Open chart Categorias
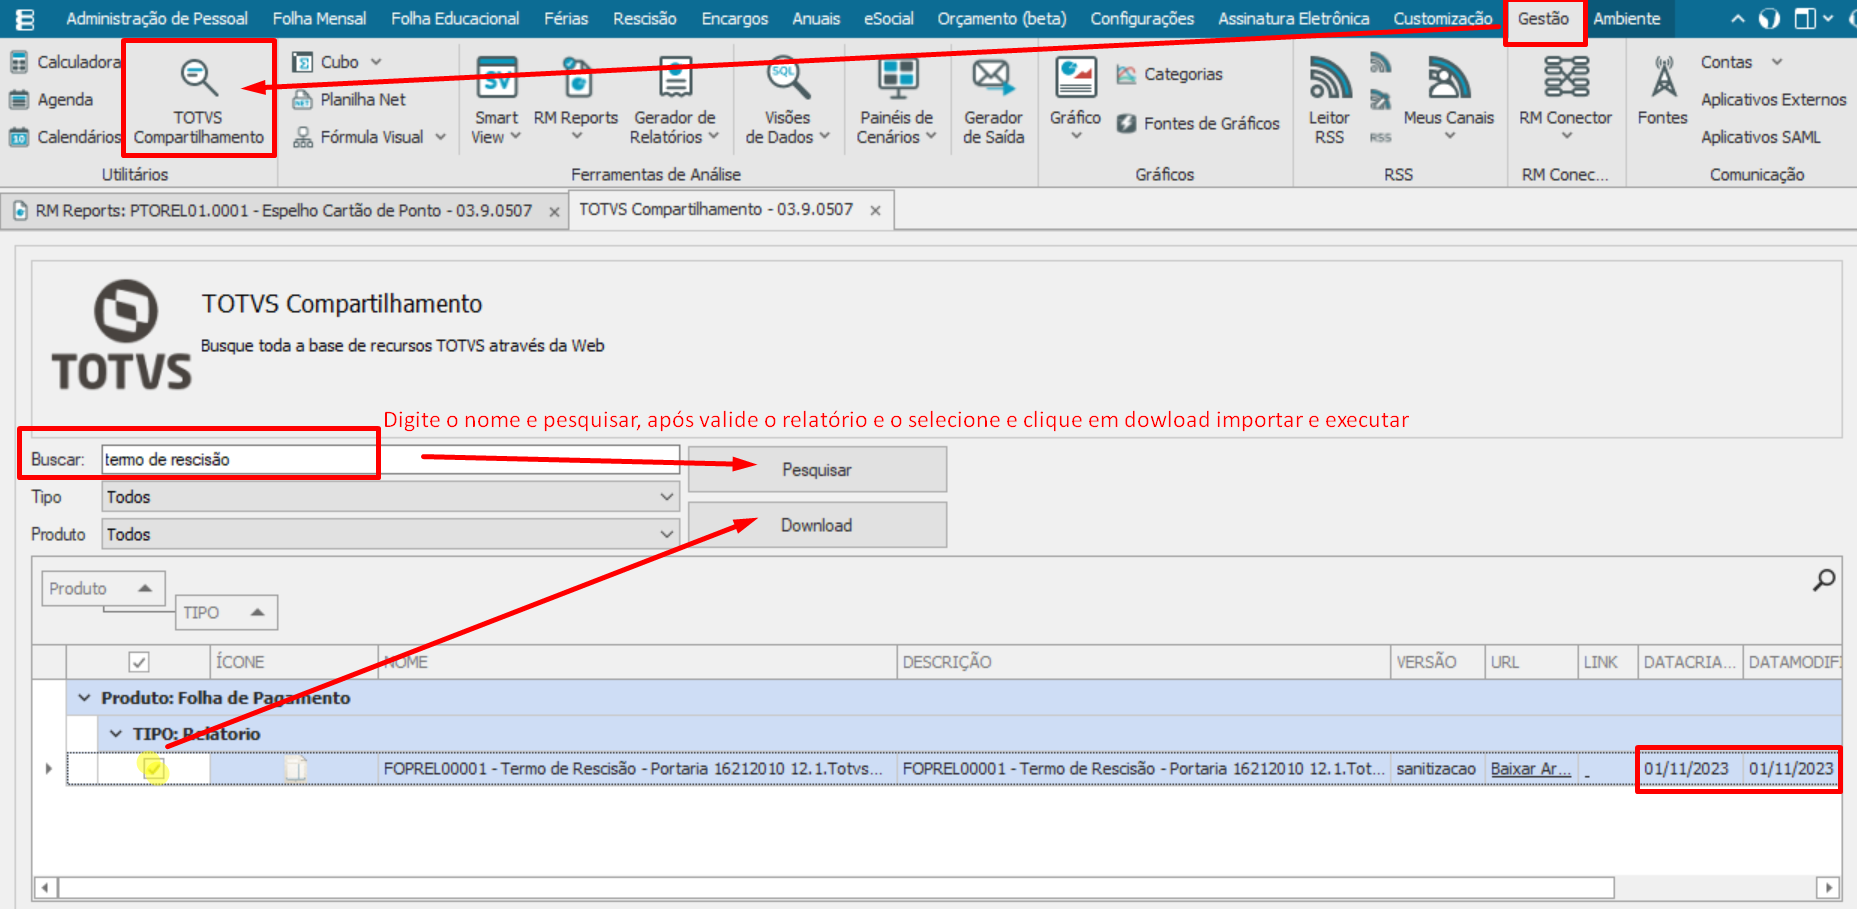 point(1170,74)
